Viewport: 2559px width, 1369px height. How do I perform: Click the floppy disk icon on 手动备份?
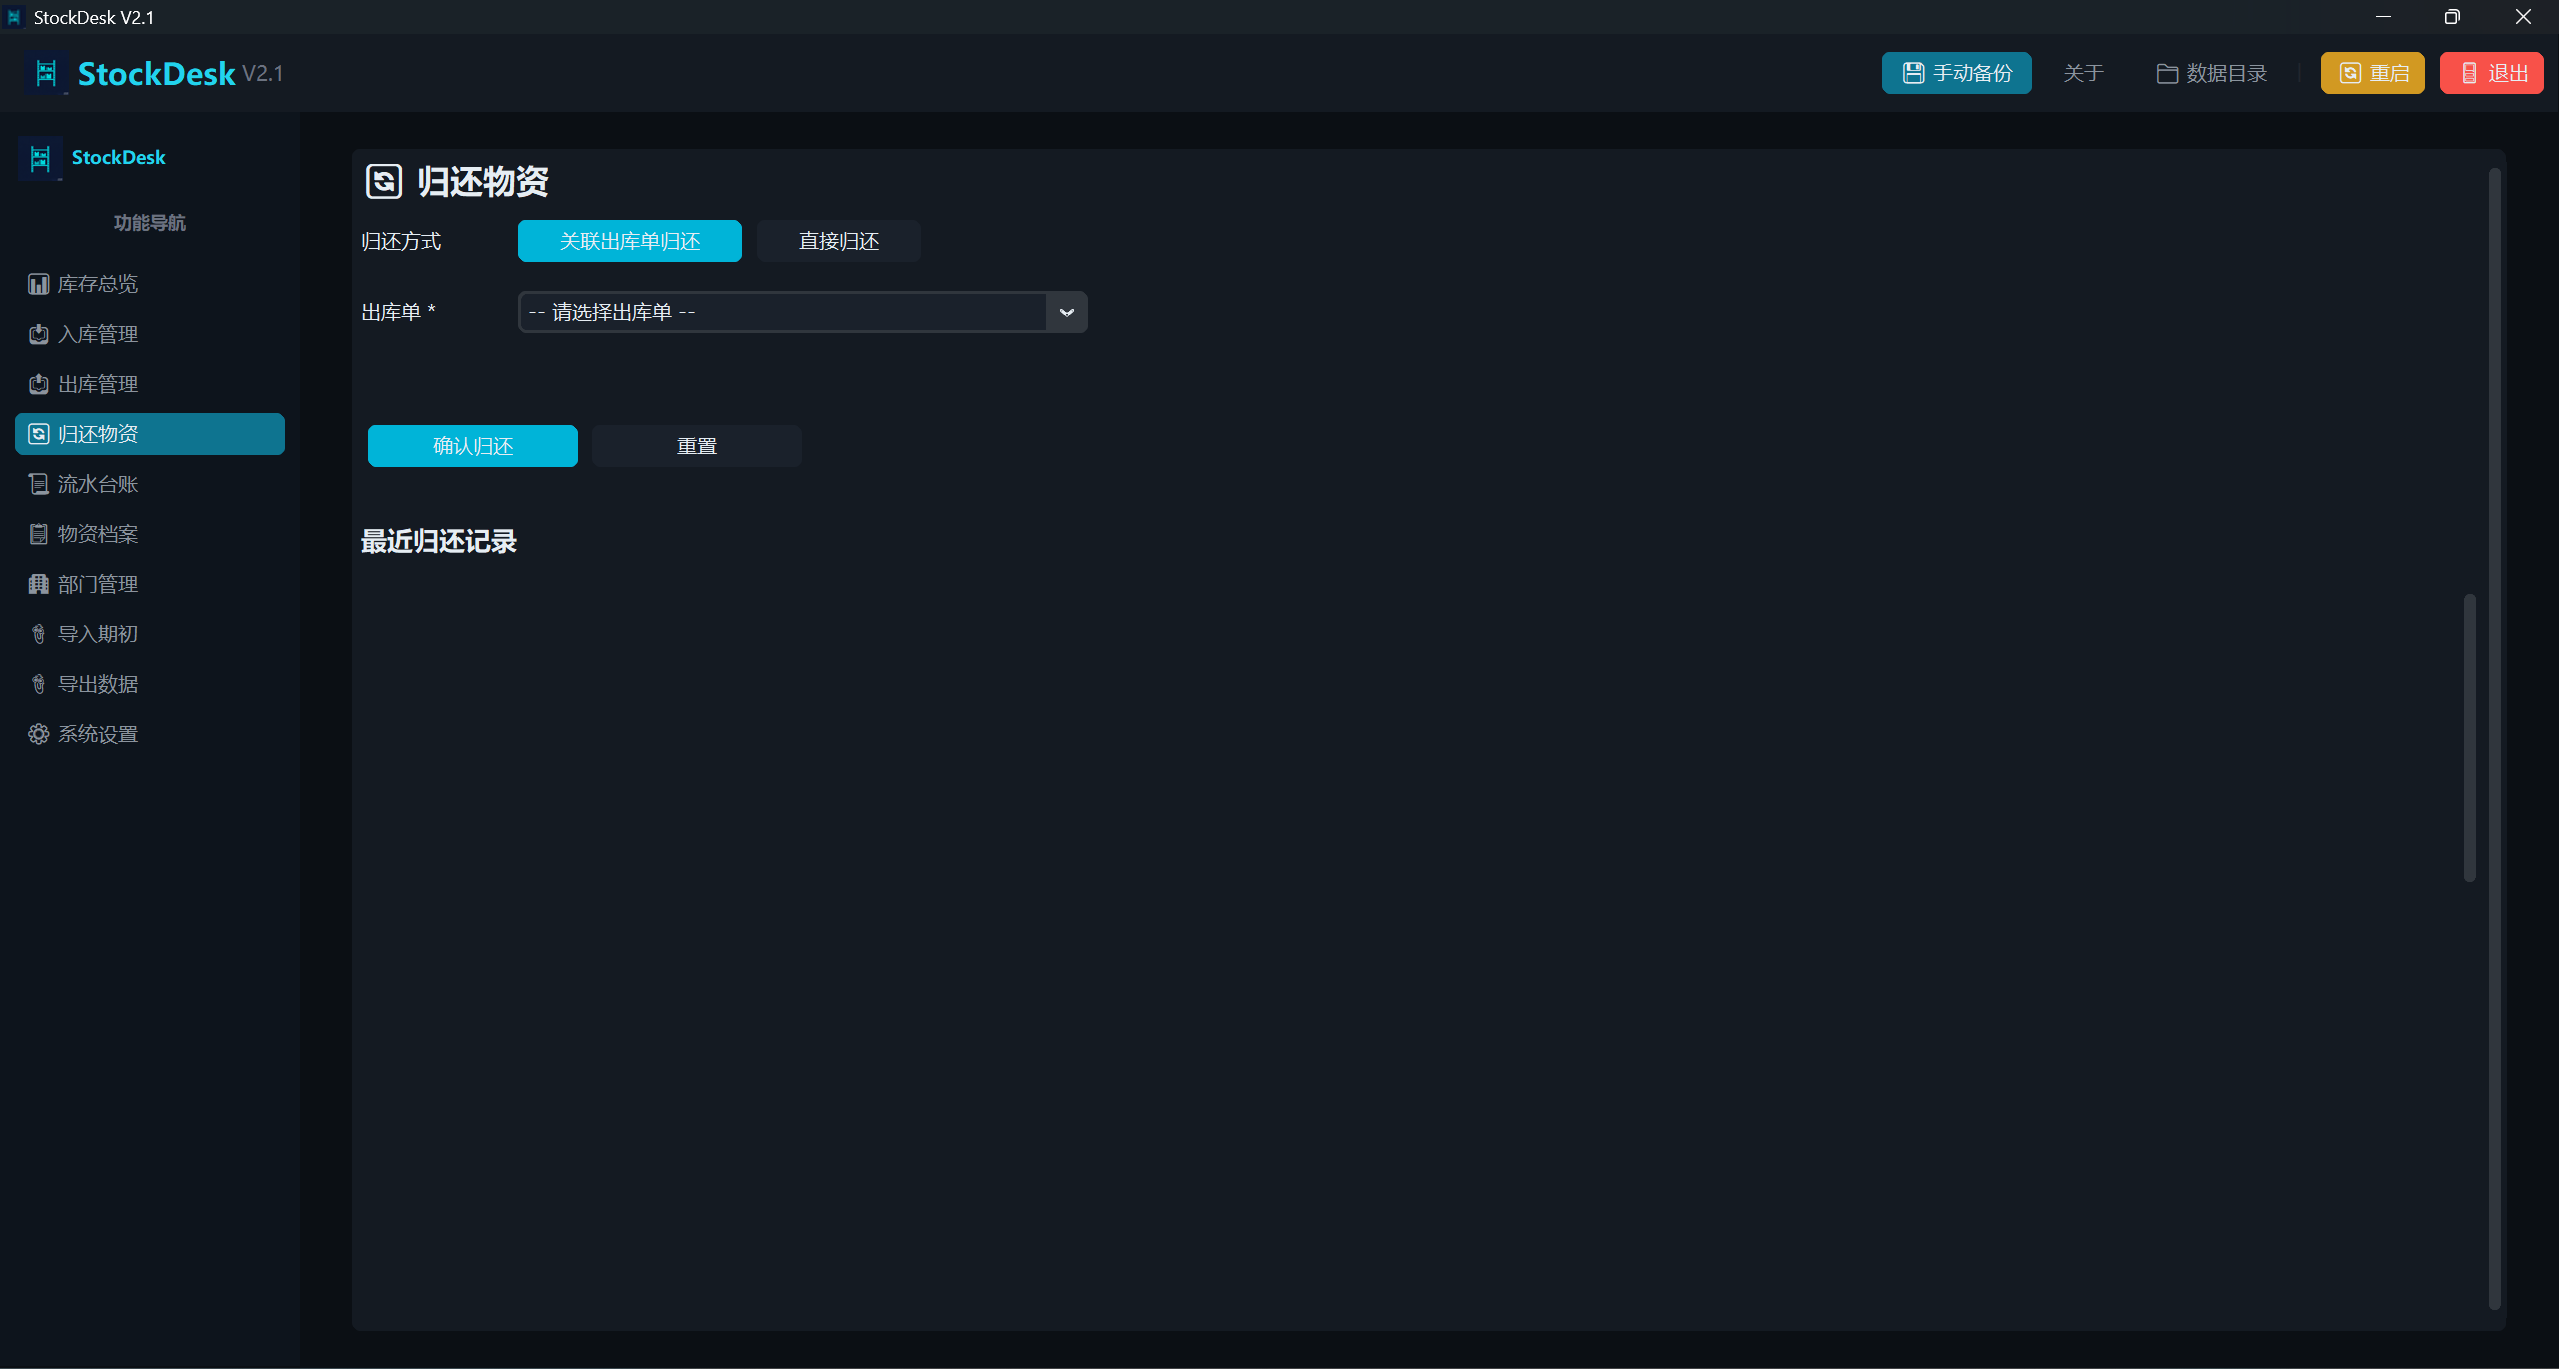pyautogui.click(x=1913, y=73)
